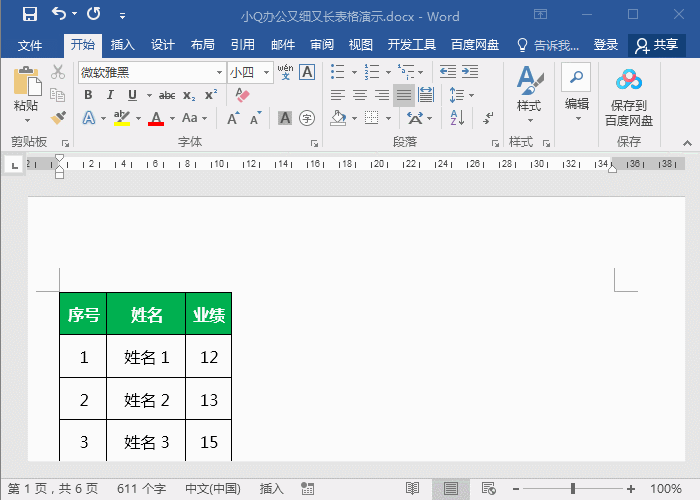Screen dimensions: 700x500
Task: Undo the last action
Action: click(58, 14)
